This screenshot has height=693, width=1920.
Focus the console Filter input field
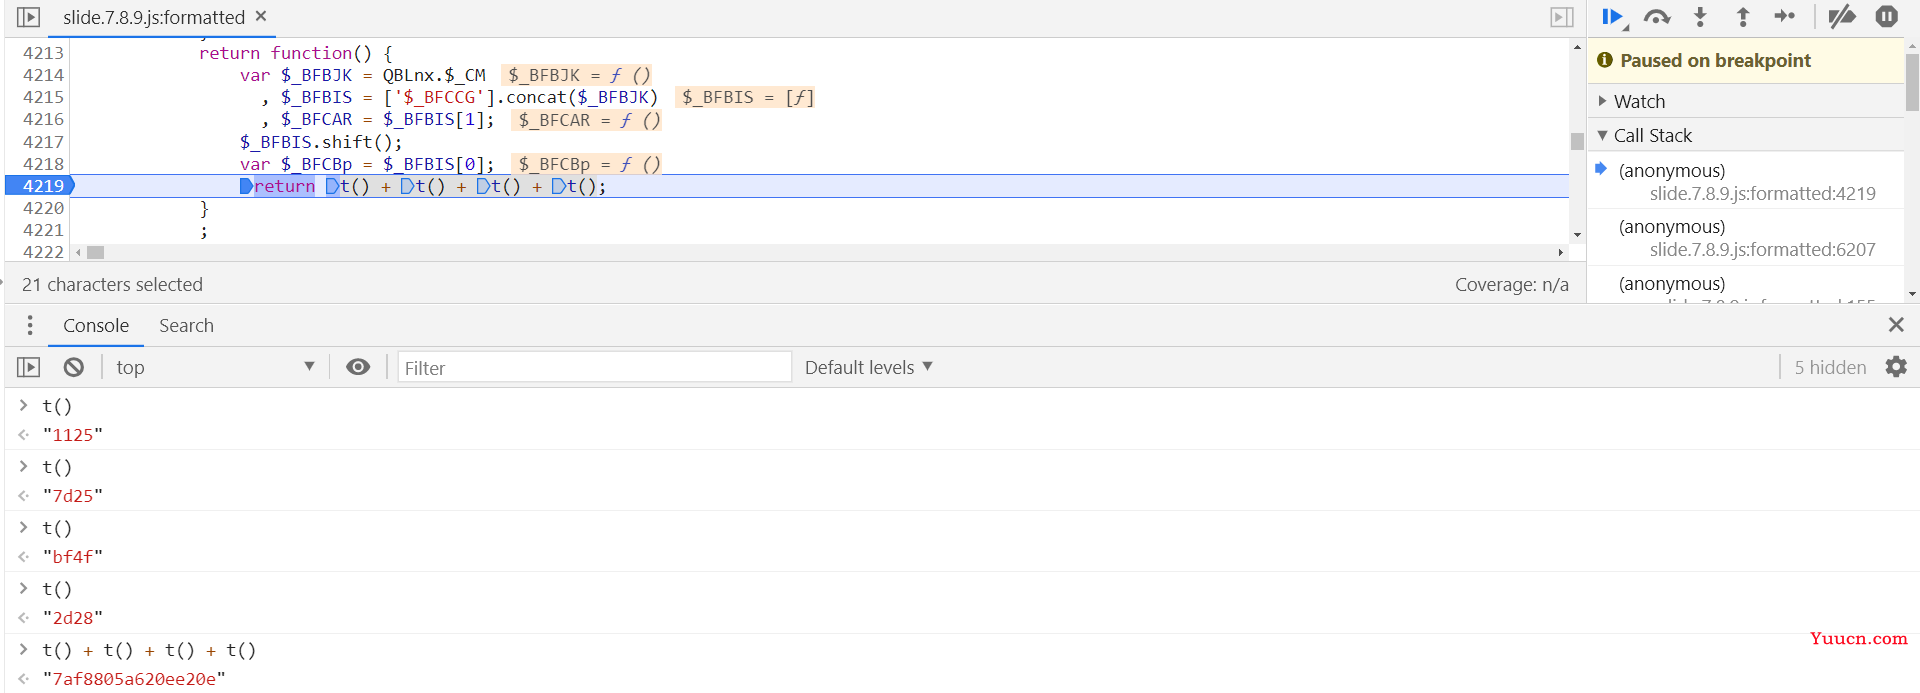pos(594,367)
